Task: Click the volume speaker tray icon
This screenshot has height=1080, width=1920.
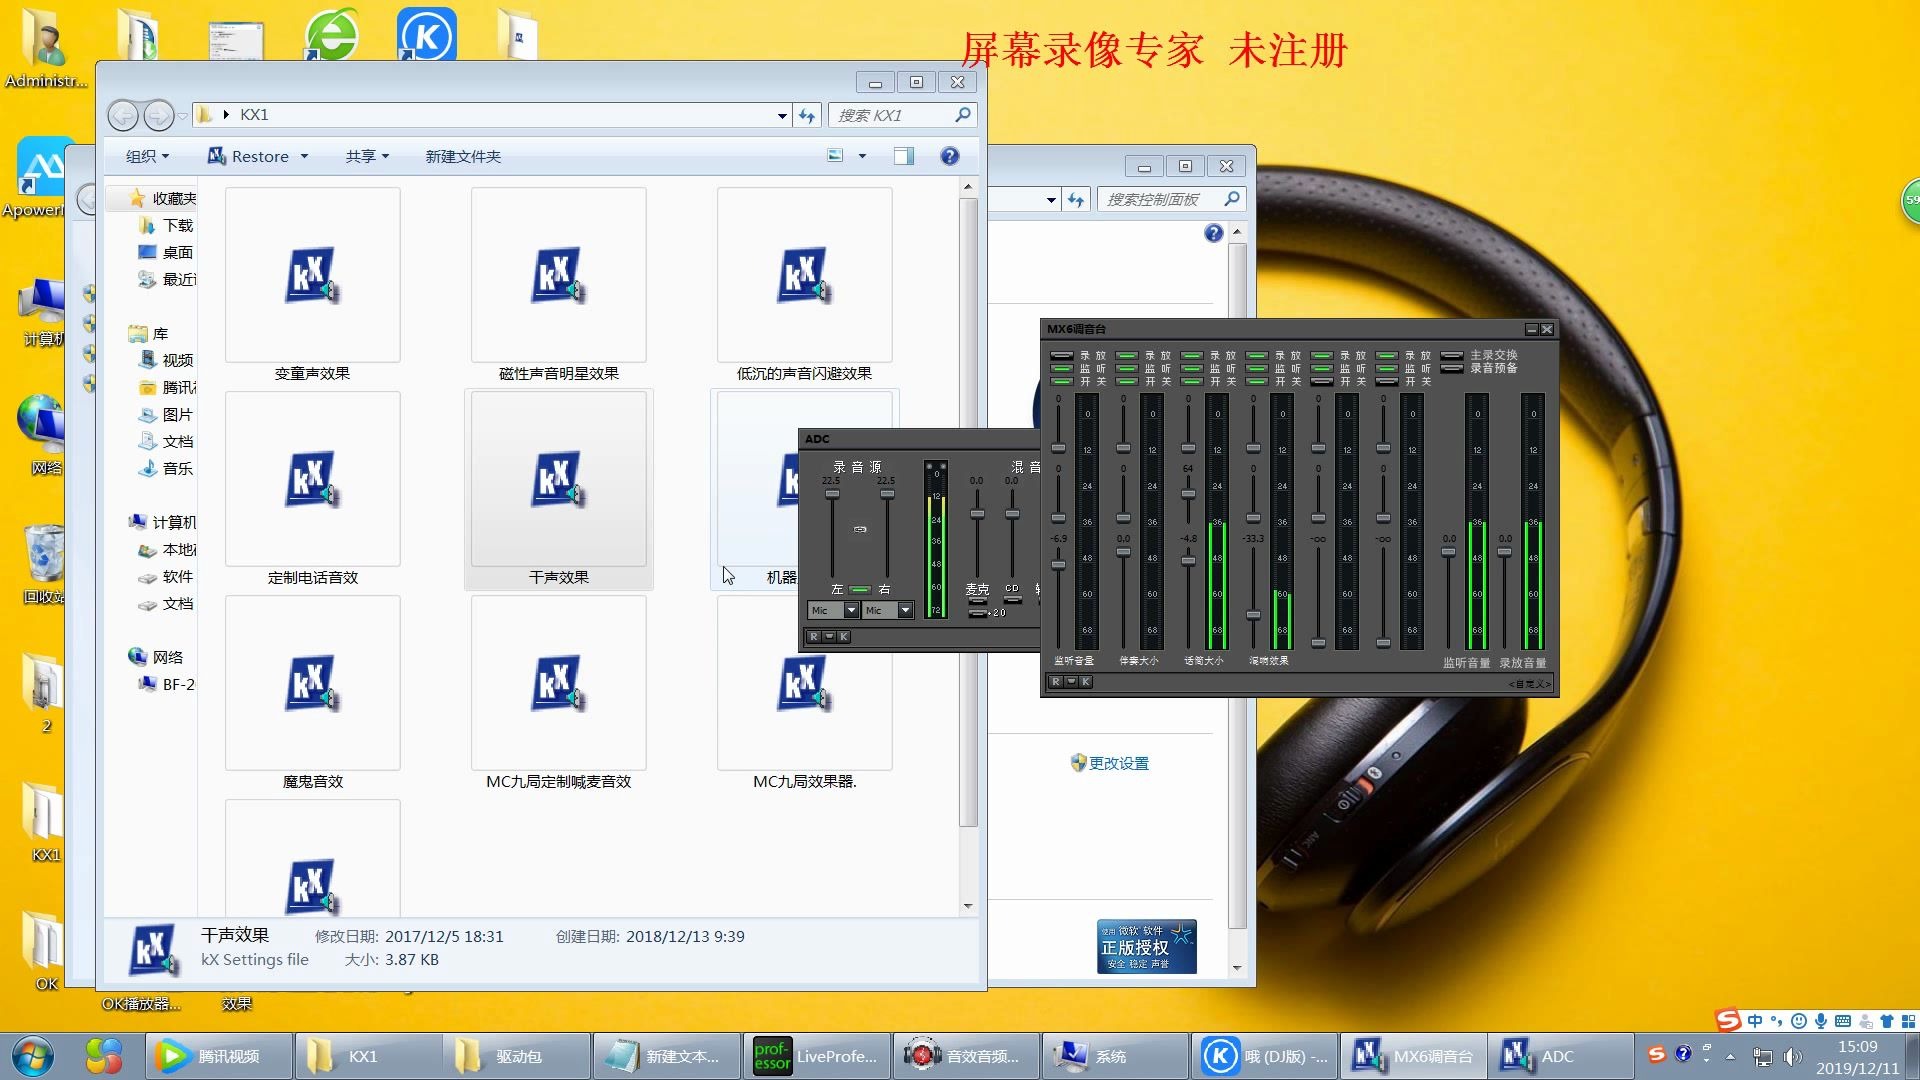Action: tap(1792, 1057)
